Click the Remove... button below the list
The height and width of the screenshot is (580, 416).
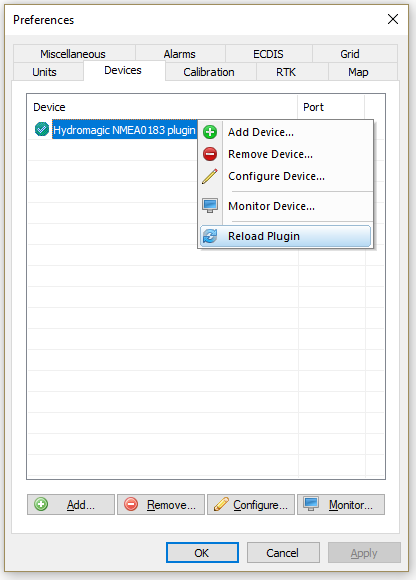click(161, 505)
